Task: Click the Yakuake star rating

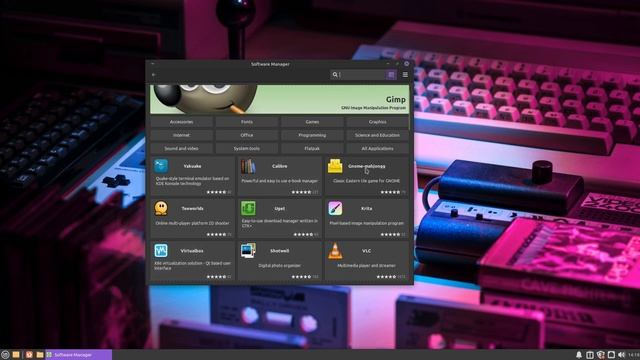Action: (216, 192)
